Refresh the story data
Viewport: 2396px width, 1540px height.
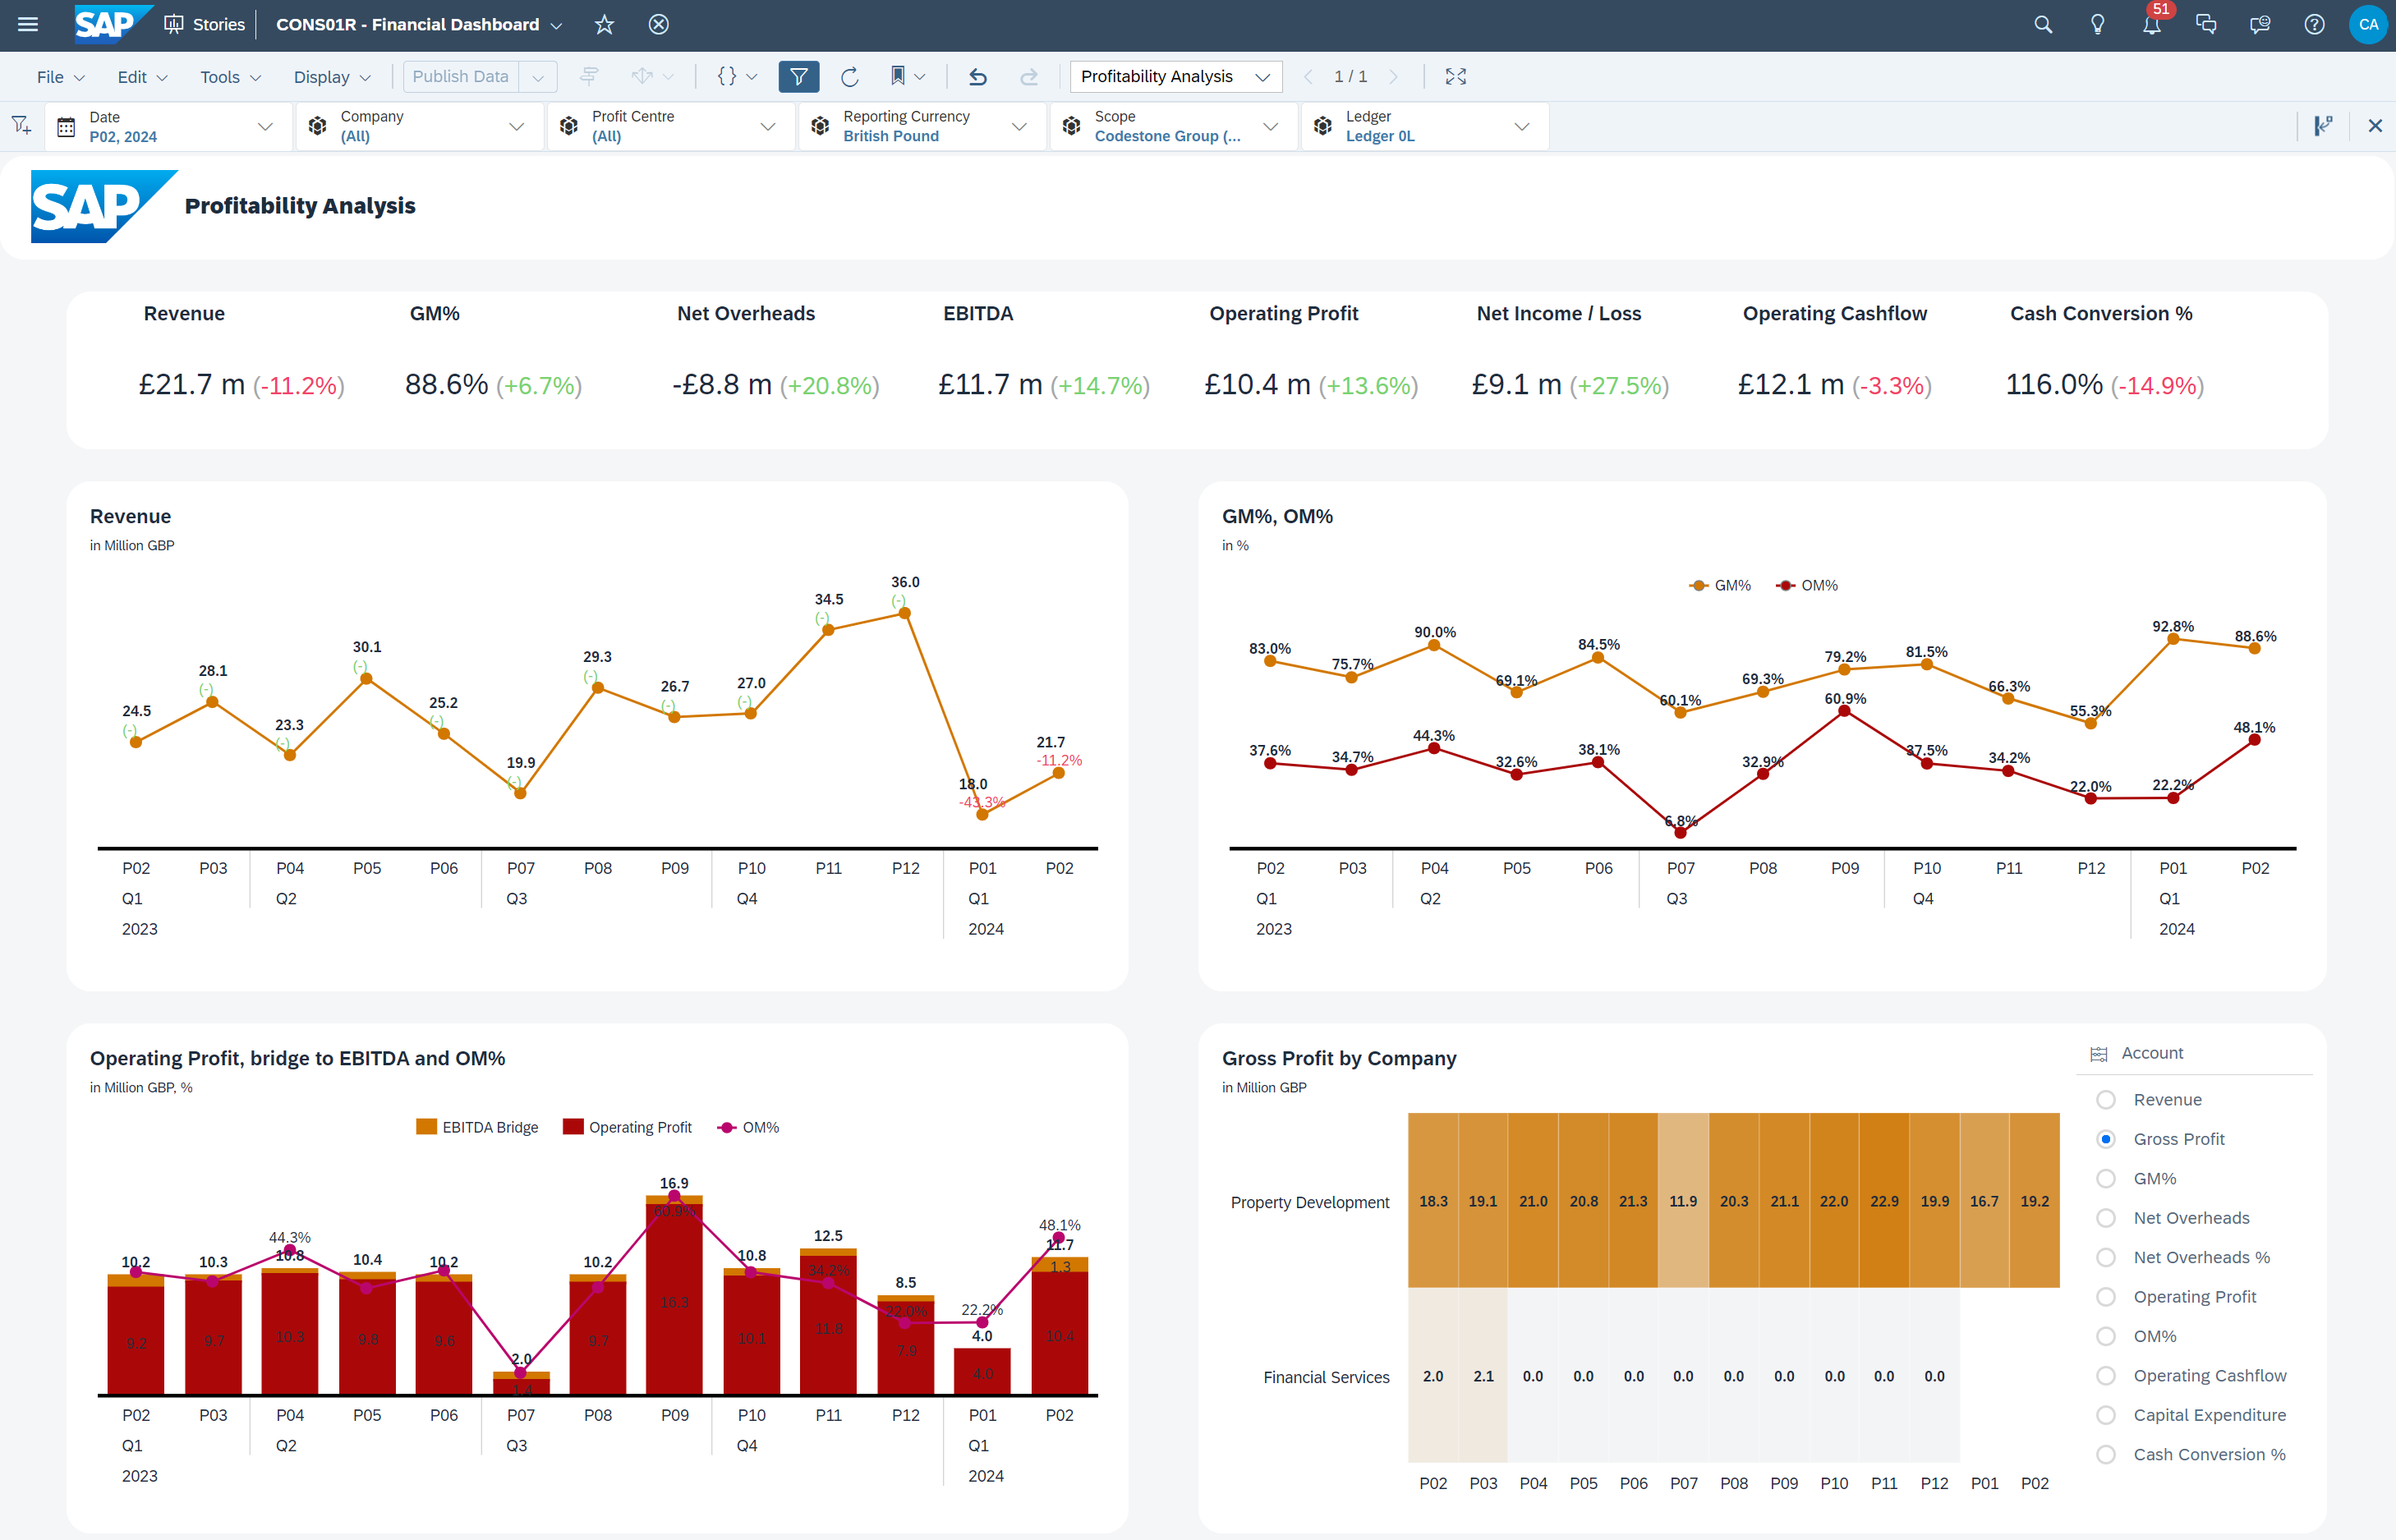[850, 77]
